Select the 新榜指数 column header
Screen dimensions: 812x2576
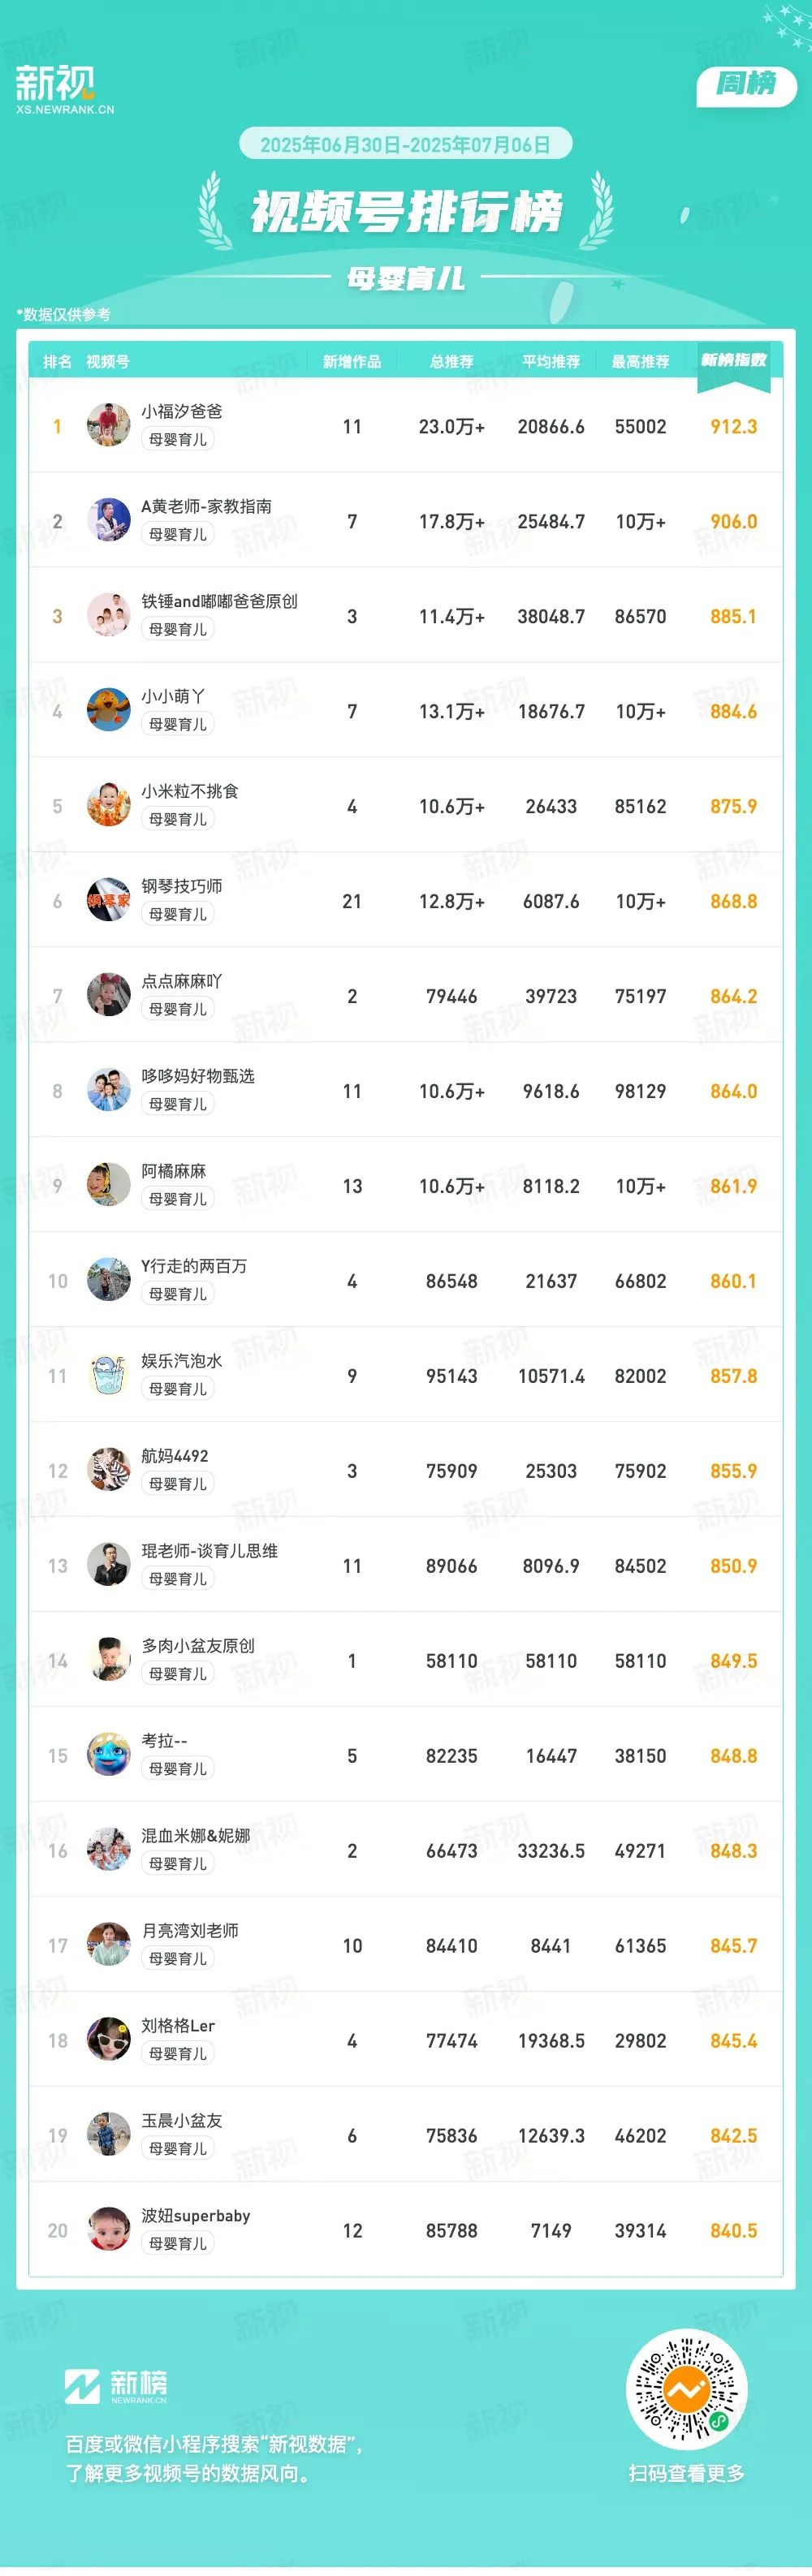tap(733, 360)
